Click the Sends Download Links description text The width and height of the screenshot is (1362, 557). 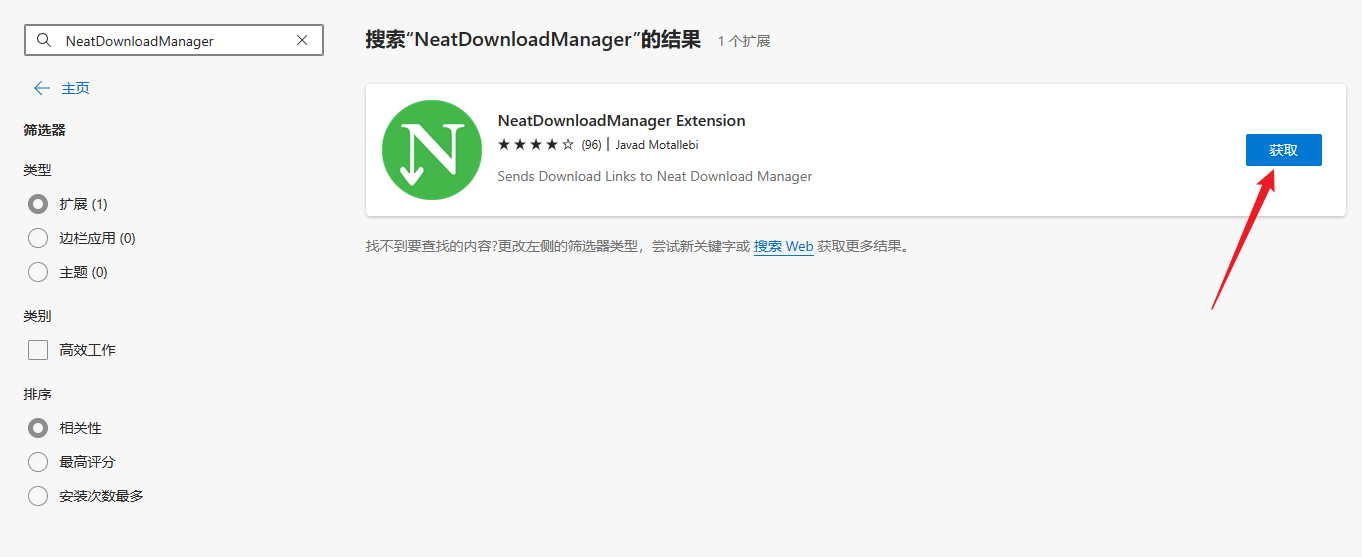pyautogui.click(x=654, y=176)
